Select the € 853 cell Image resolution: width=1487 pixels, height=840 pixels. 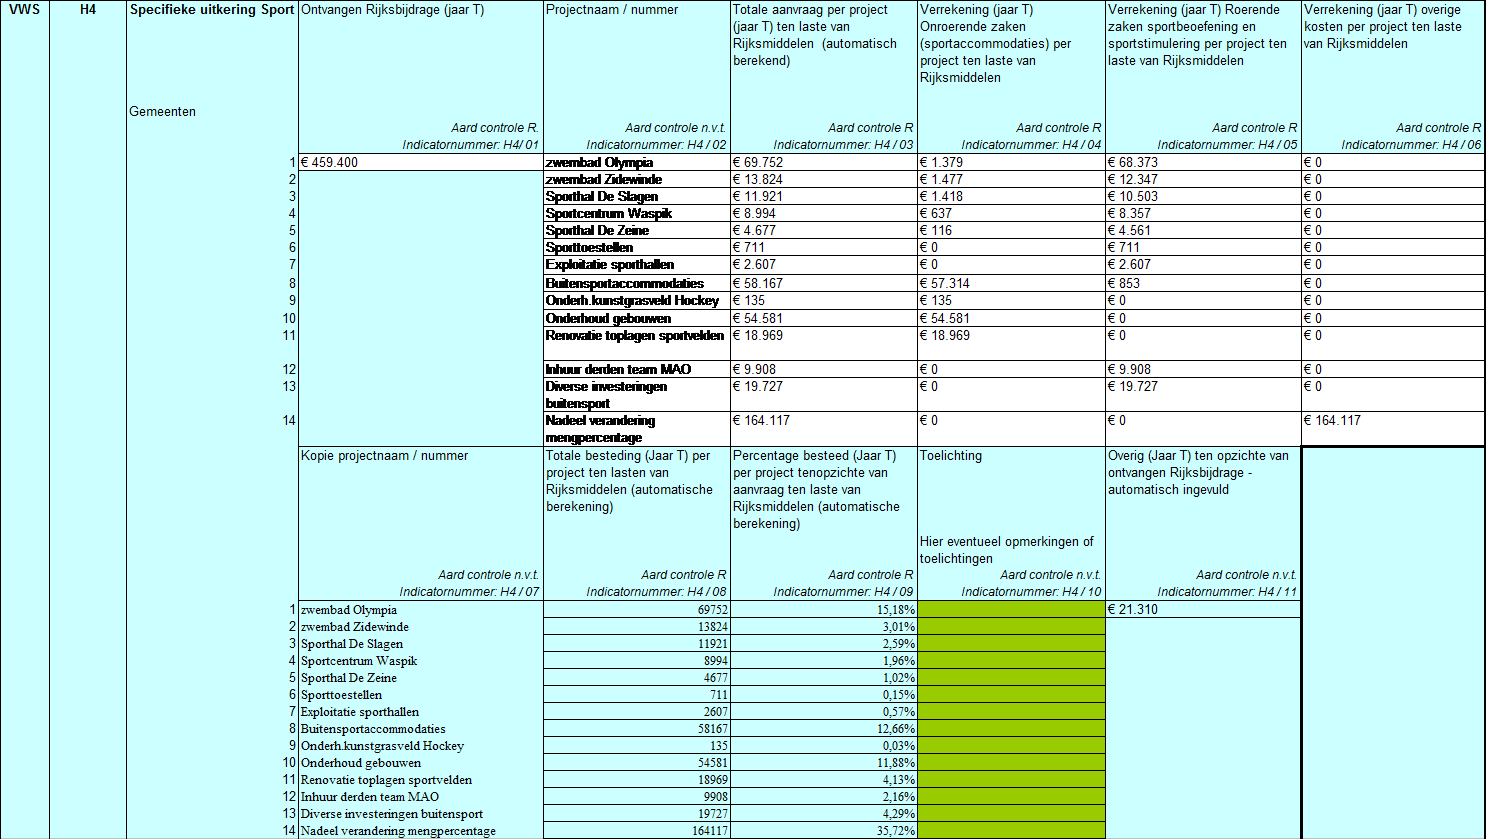click(x=1203, y=283)
